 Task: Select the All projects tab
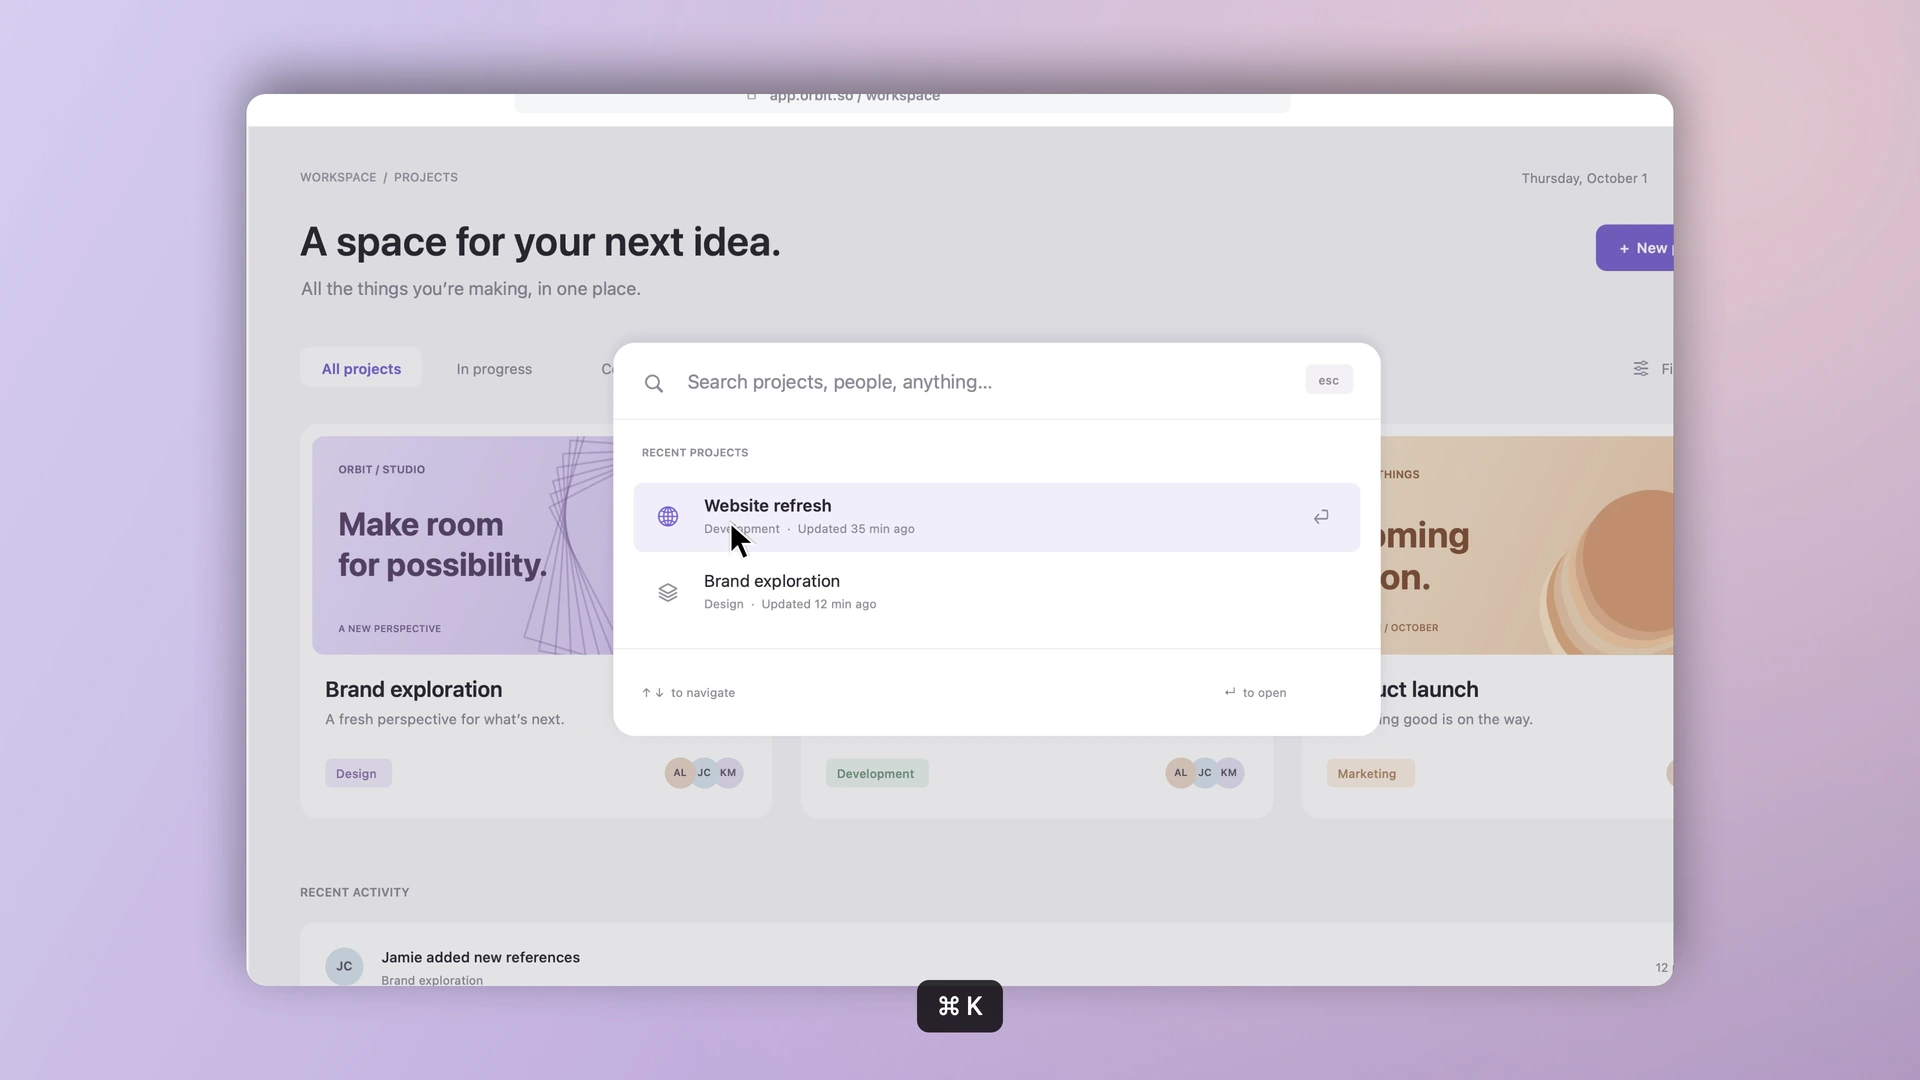point(361,369)
